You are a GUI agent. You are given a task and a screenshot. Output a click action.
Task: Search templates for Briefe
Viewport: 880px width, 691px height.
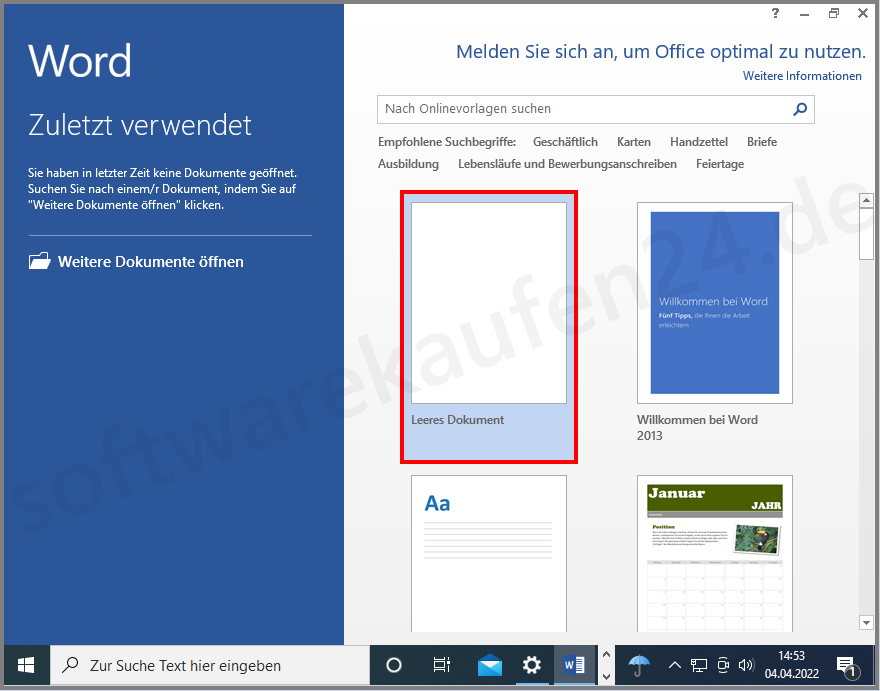pyautogui.click(x=762, y=142)
